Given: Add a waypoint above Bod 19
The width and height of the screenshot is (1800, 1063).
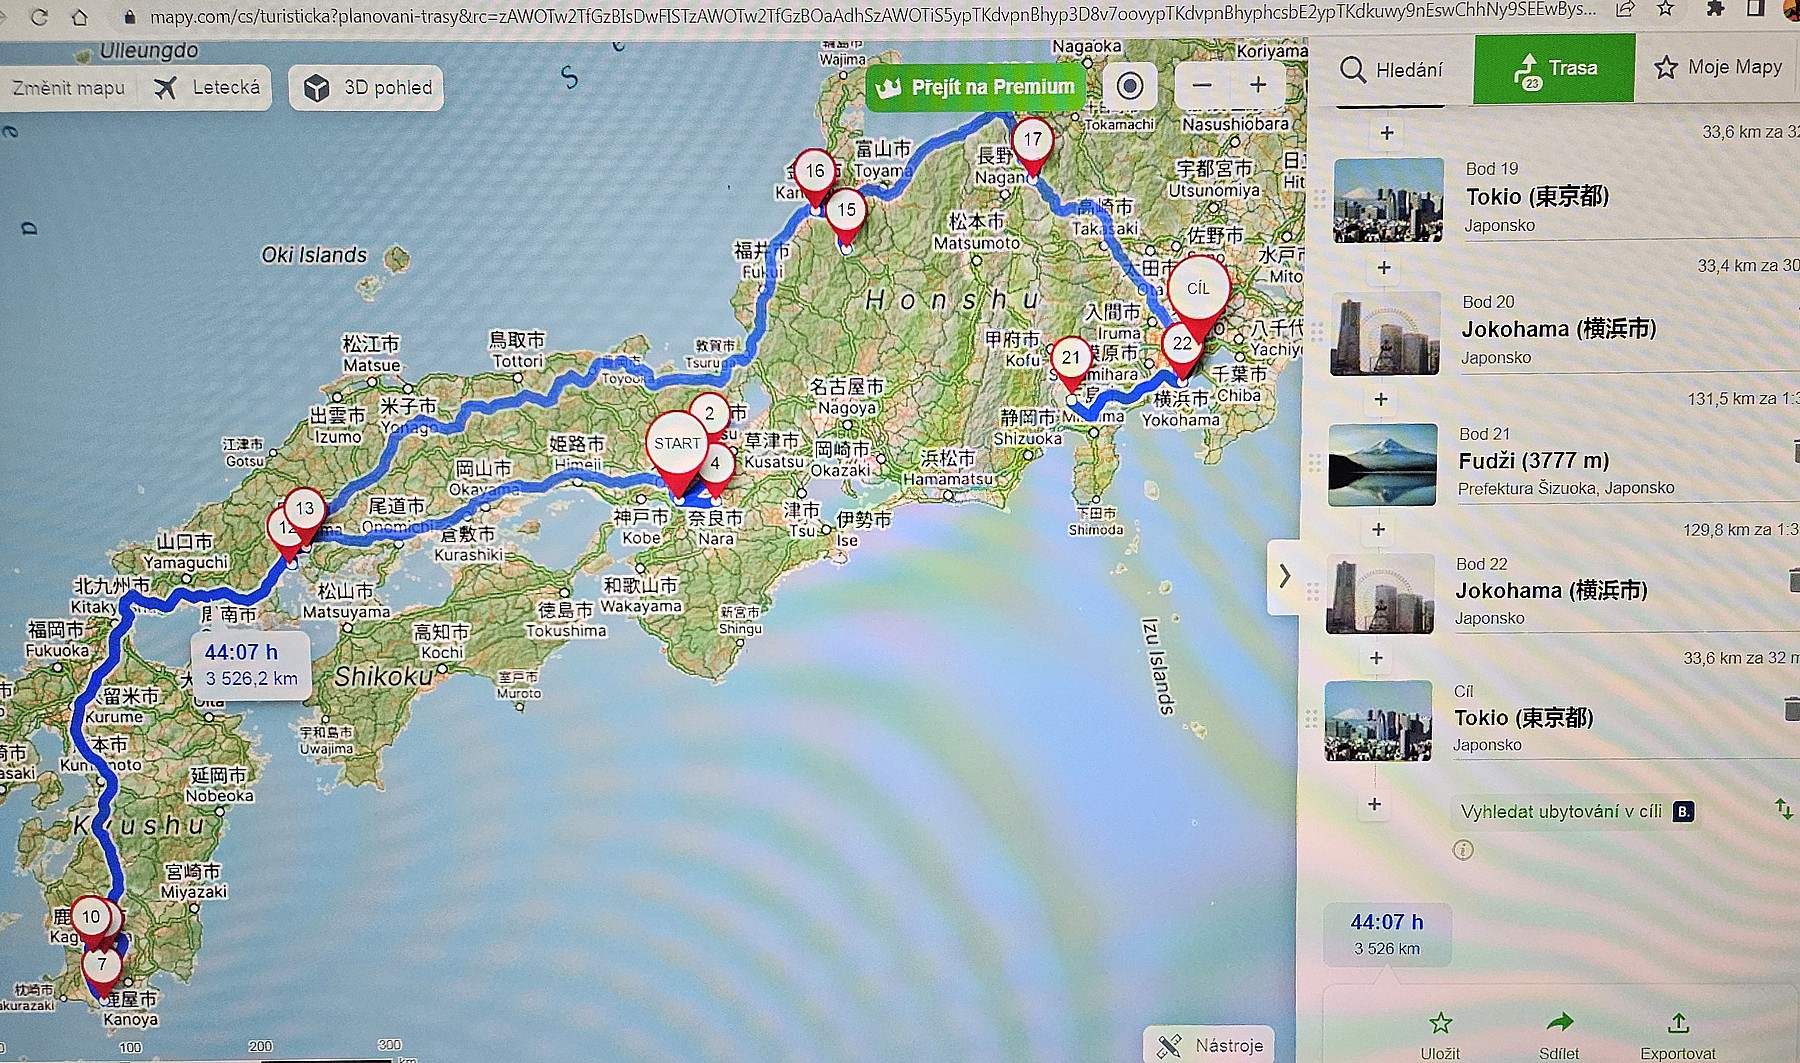Looking at the screenshot, I should point(1387,133).
